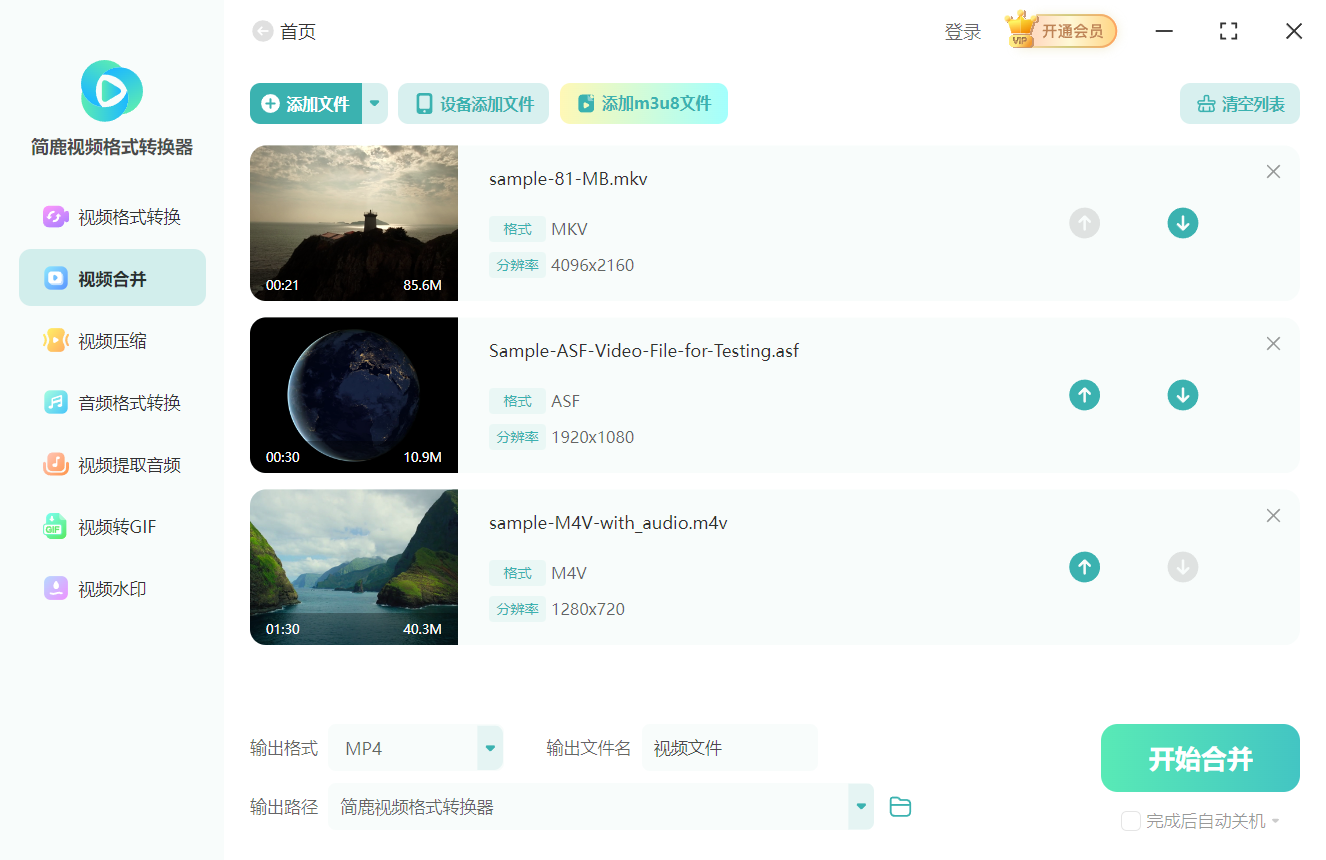Move Sample-ASF-Video-File-for-Testing.asf up

pos(1084,395)
